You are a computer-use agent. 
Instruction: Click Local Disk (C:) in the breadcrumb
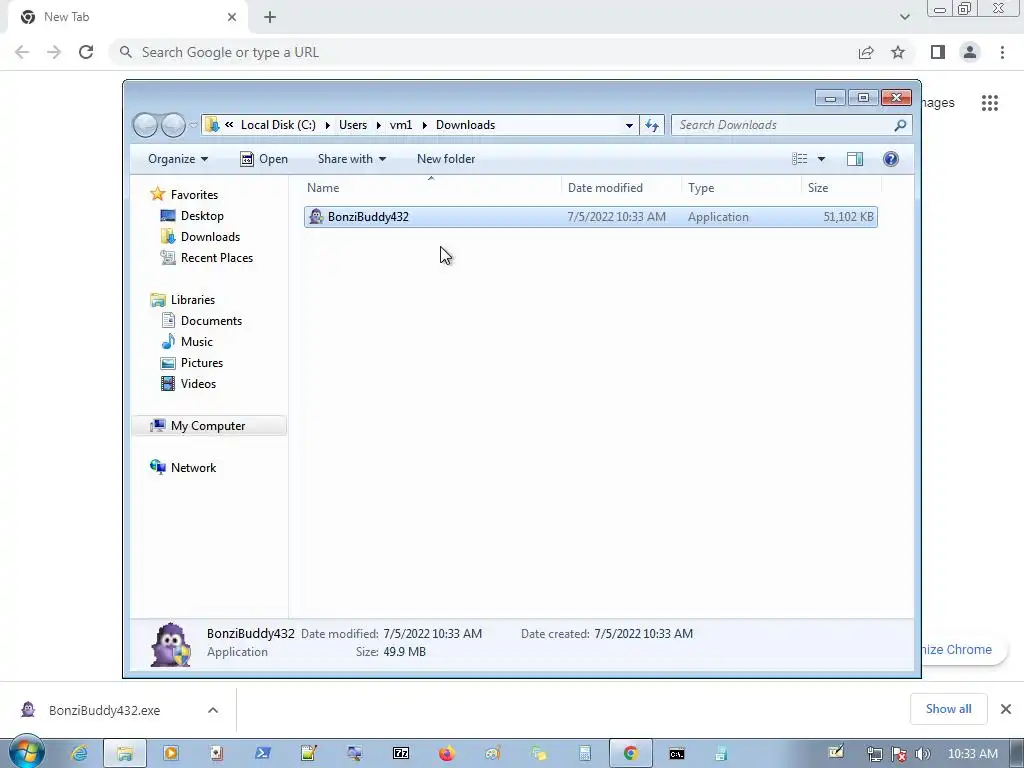(278, 125)
